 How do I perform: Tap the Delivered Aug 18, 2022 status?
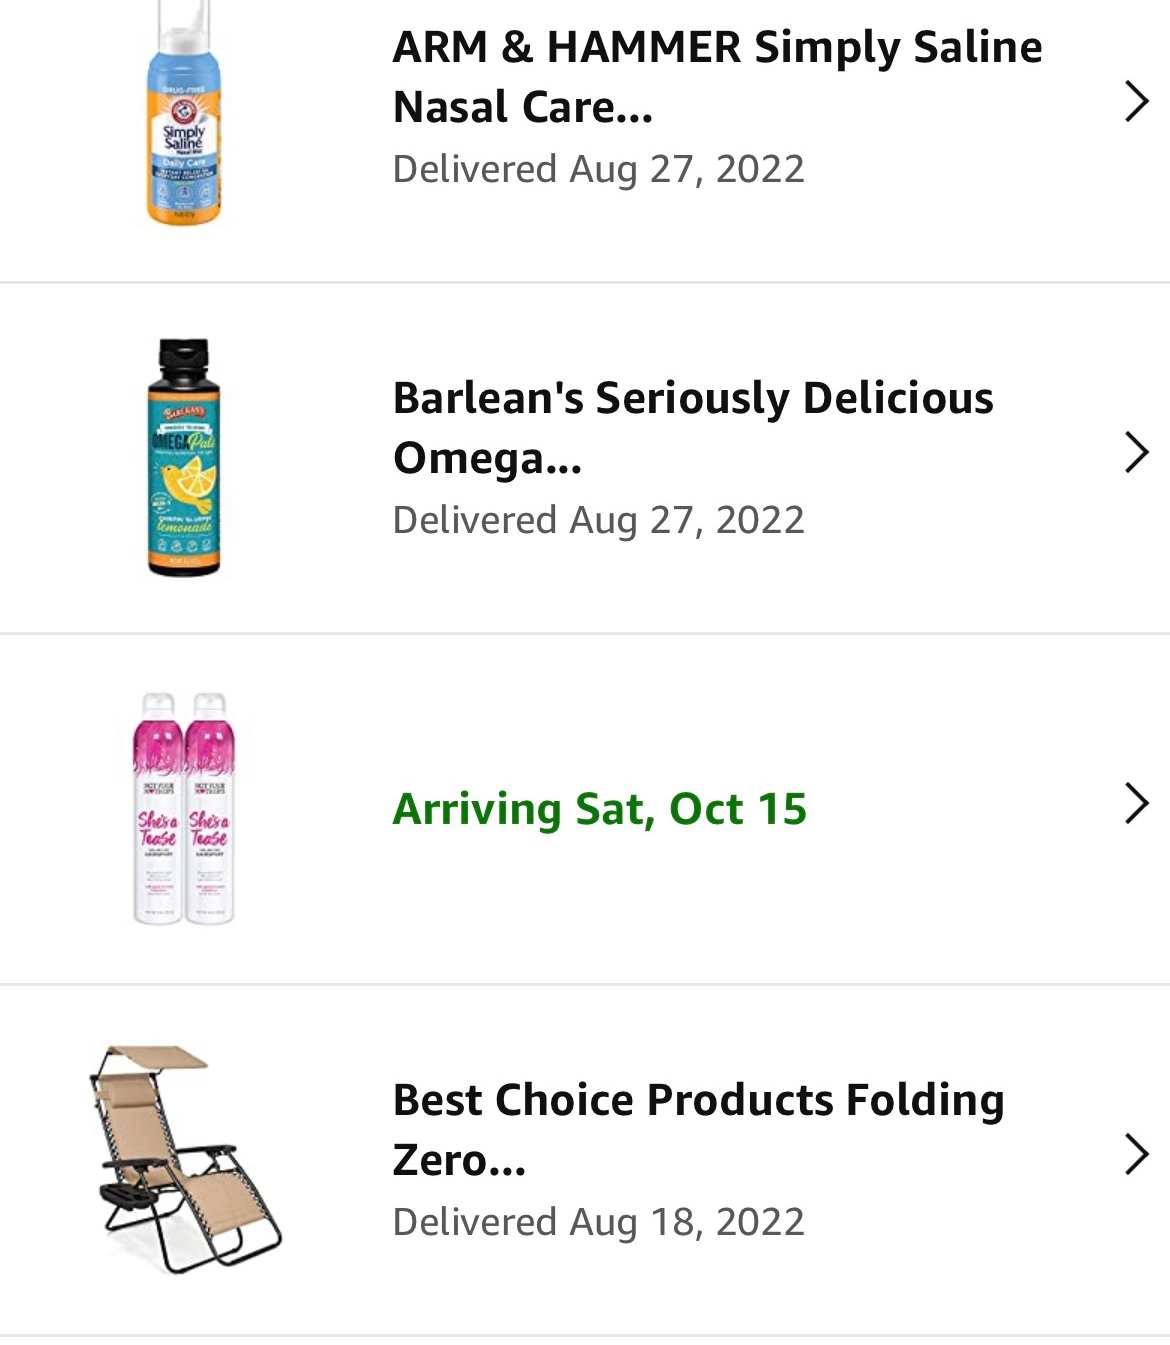598,1222
